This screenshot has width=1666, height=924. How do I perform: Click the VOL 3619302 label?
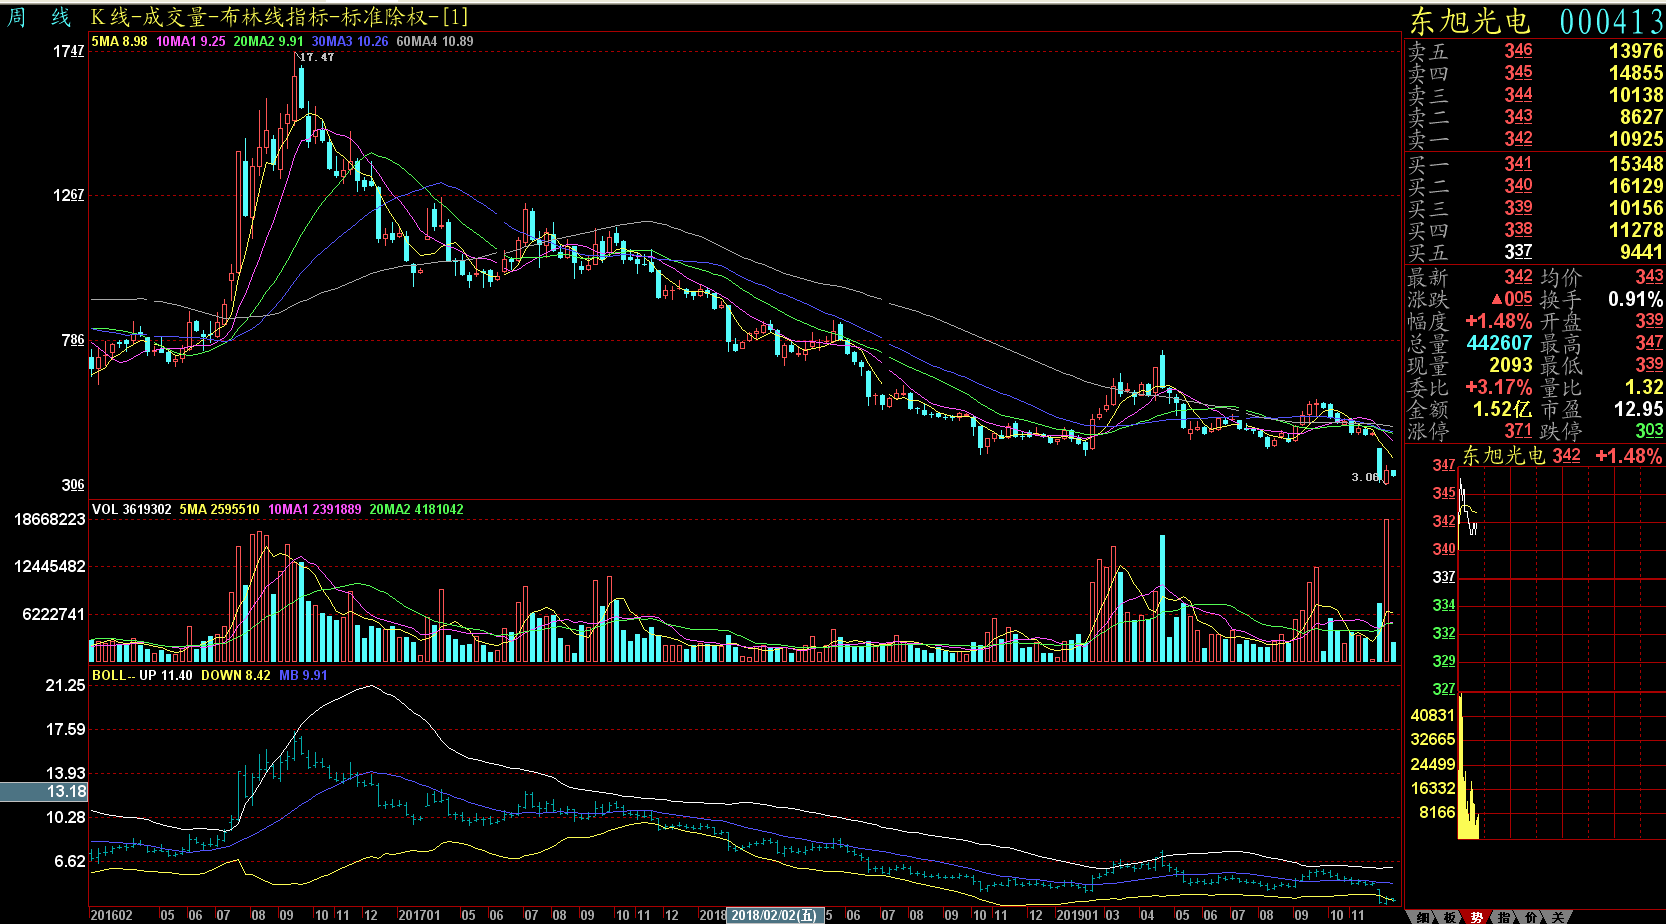(x=132, y=509)
